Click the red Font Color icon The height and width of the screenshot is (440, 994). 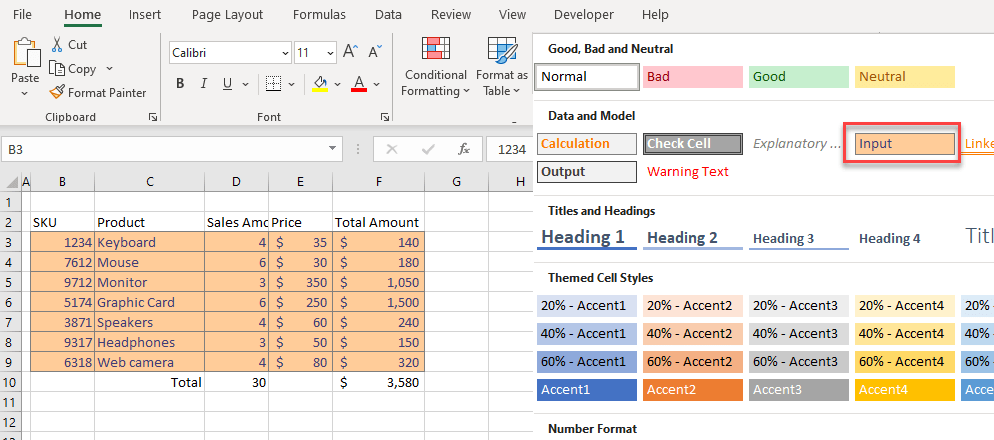(x=359, y=84)
